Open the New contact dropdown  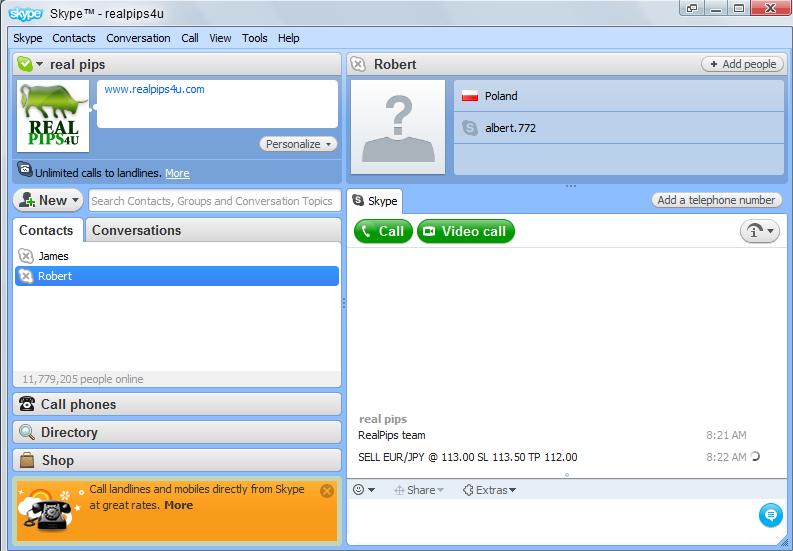click(49, 200)
